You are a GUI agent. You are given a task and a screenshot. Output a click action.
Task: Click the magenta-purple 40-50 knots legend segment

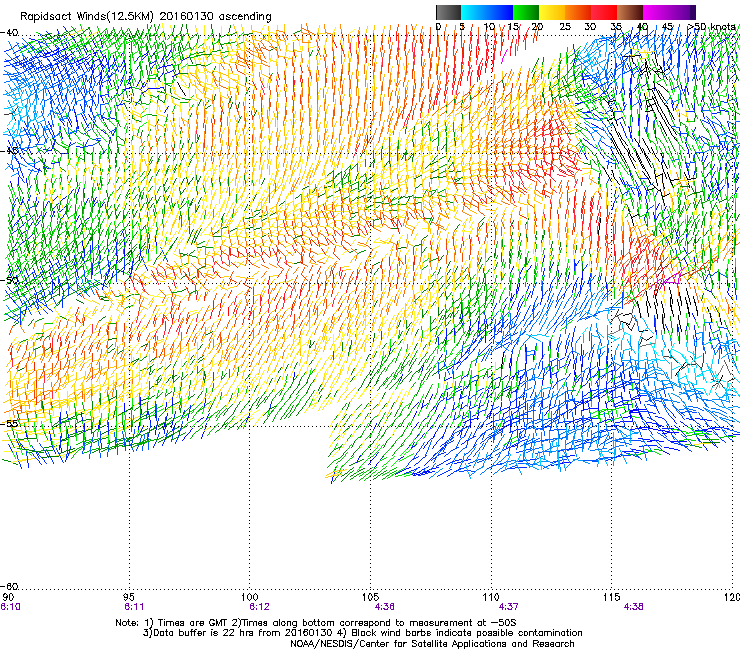(669, 12)
